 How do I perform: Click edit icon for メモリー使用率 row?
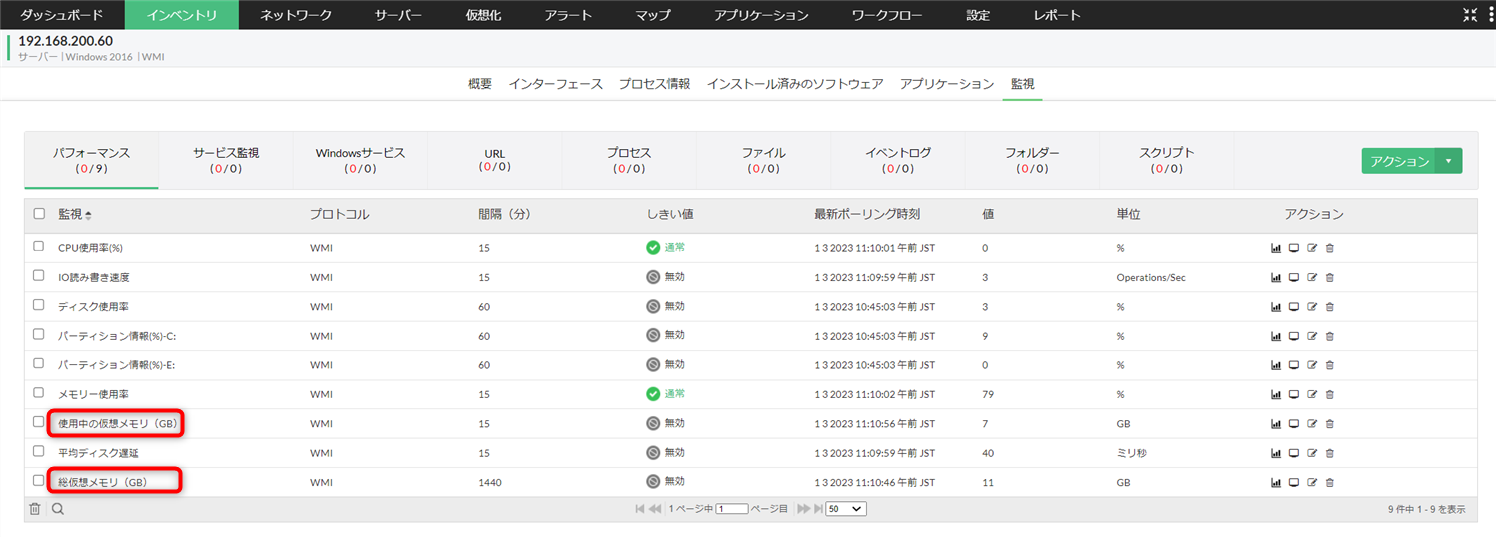tap(1311, 395)
